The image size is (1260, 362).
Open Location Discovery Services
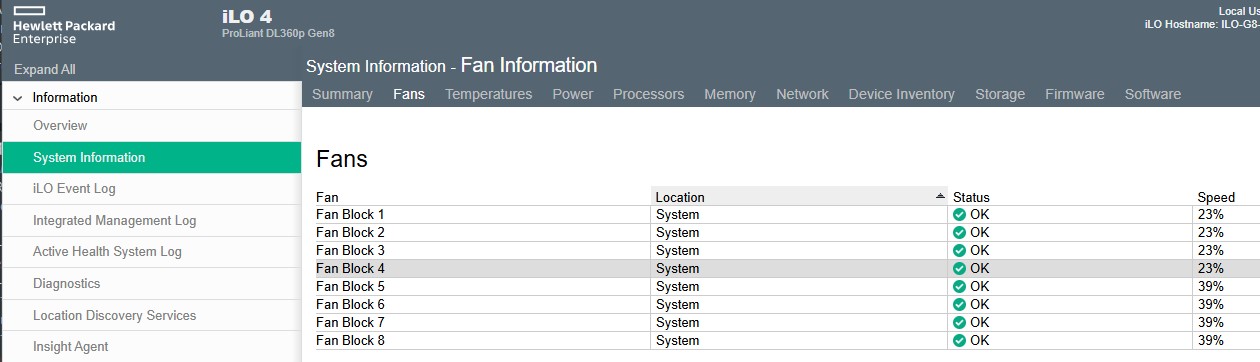[x=151, y=316]
